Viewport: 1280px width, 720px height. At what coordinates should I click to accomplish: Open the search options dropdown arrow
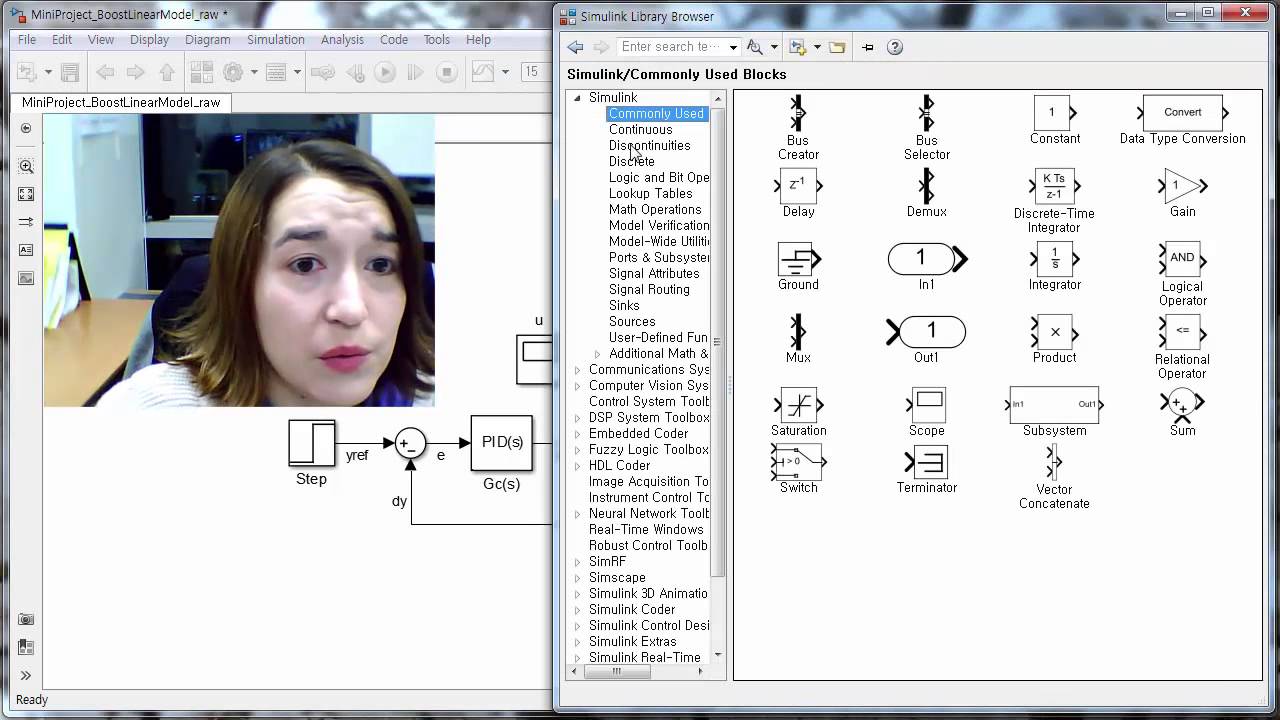point(773,47)
